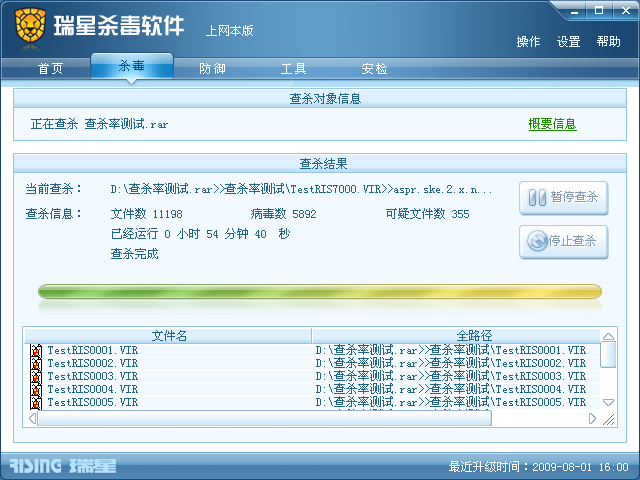Click the 正在查杀 查杀率测试.rar text
This screenshot has width=640, height=480.
click(99, 124)
